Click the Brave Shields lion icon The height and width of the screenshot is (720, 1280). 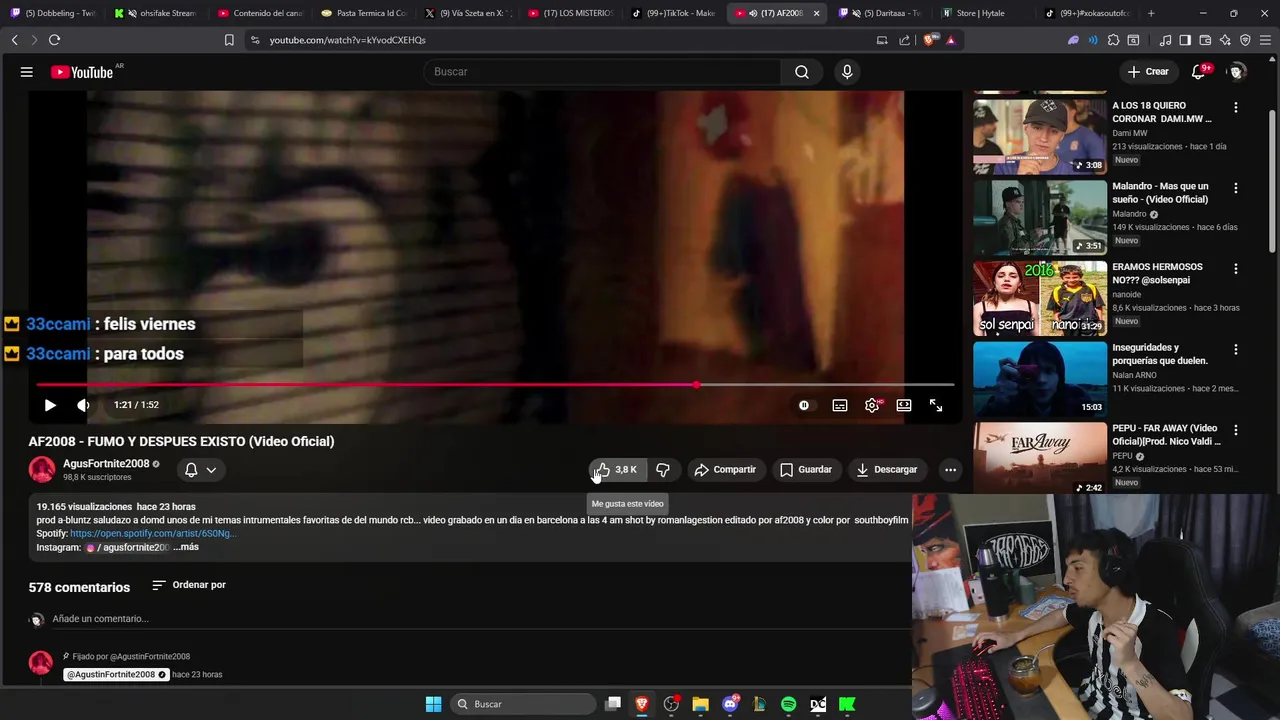pyautogui.click(x=930, y=40)
